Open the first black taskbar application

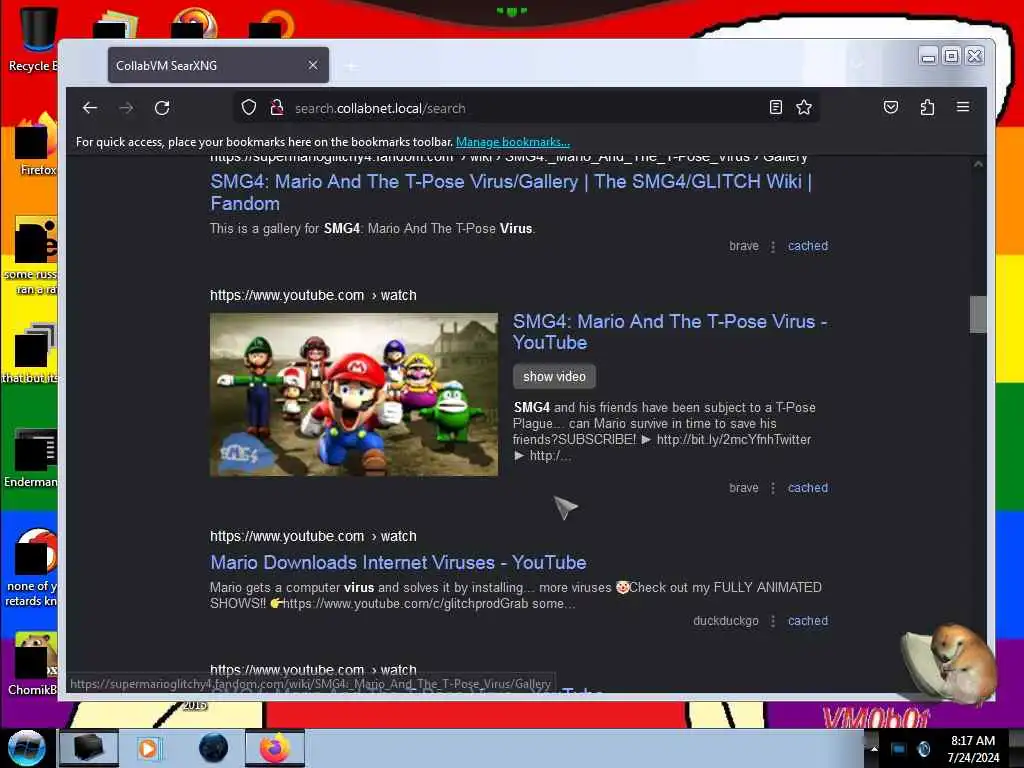[x=89, y=748]
